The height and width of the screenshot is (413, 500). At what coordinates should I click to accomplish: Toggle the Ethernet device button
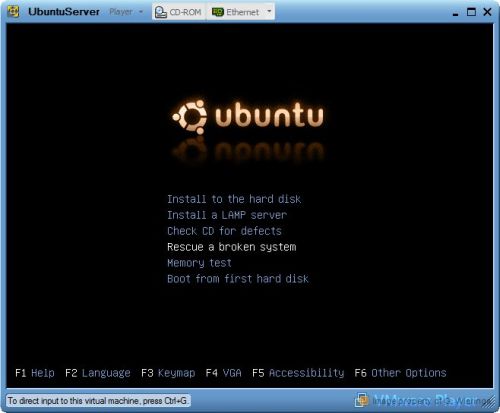(x=235, y=12)
